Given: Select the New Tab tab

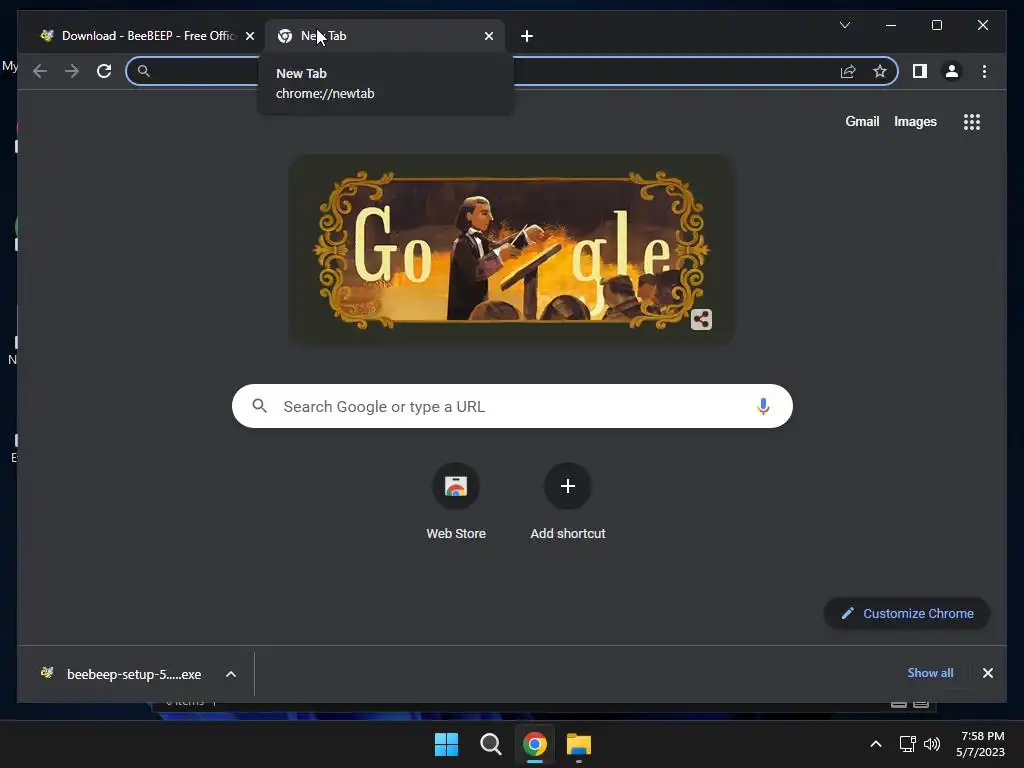Looking at the screenshot, I should click(385, 36).
